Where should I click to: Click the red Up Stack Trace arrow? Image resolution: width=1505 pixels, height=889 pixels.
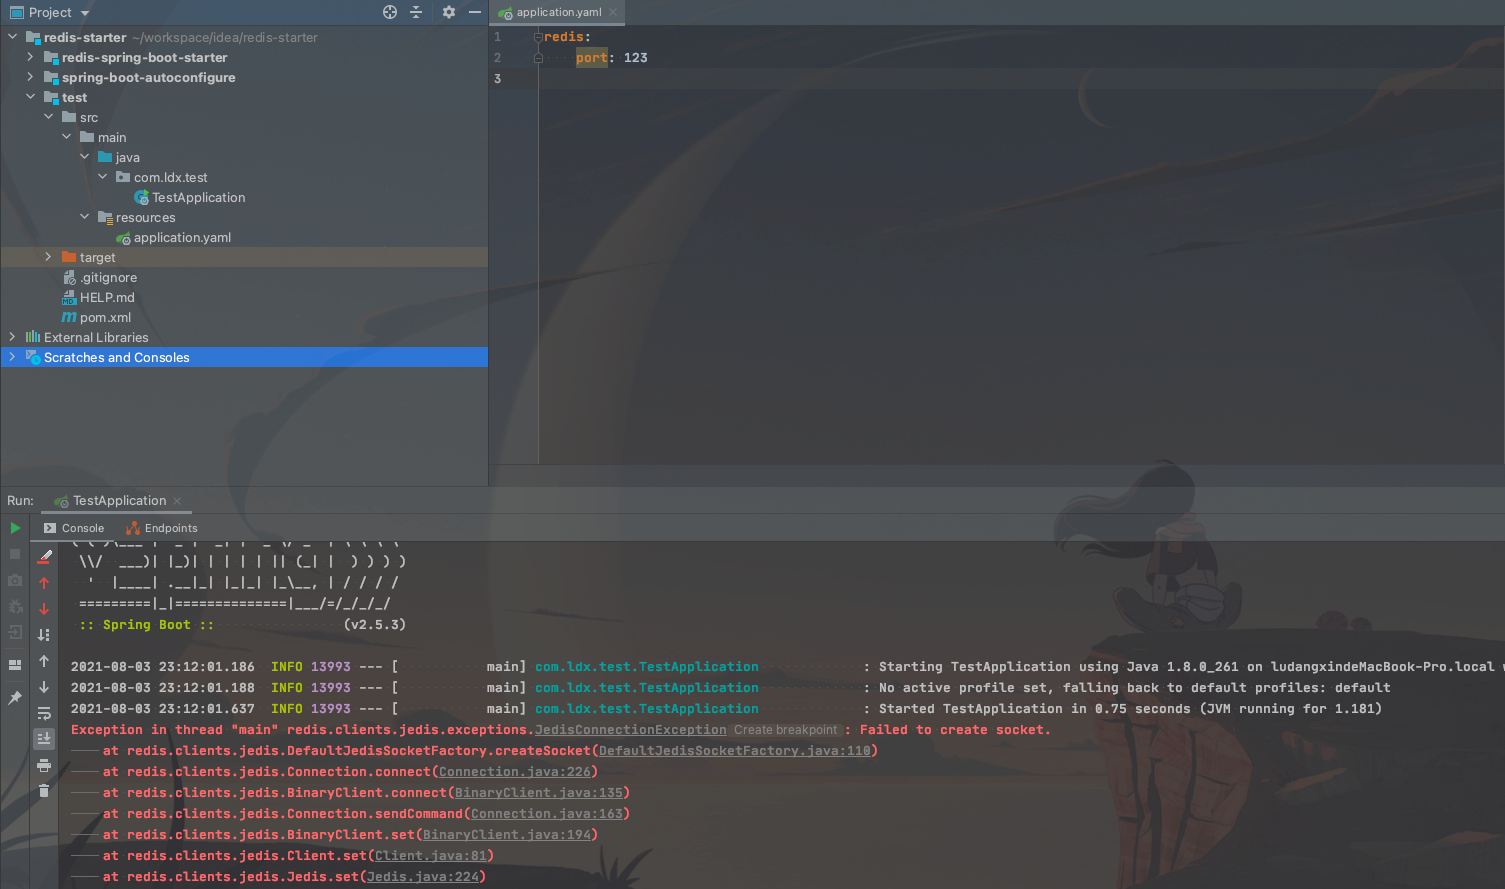pos(44,583)
